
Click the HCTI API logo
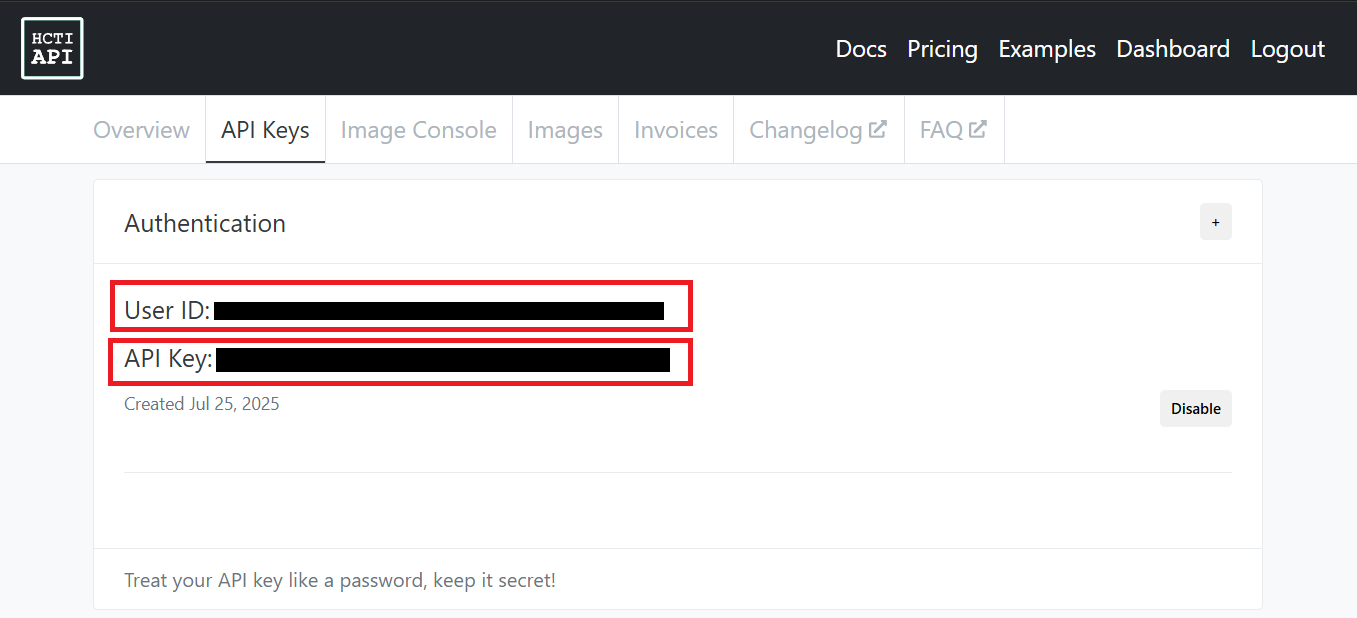tap(52, 48)
